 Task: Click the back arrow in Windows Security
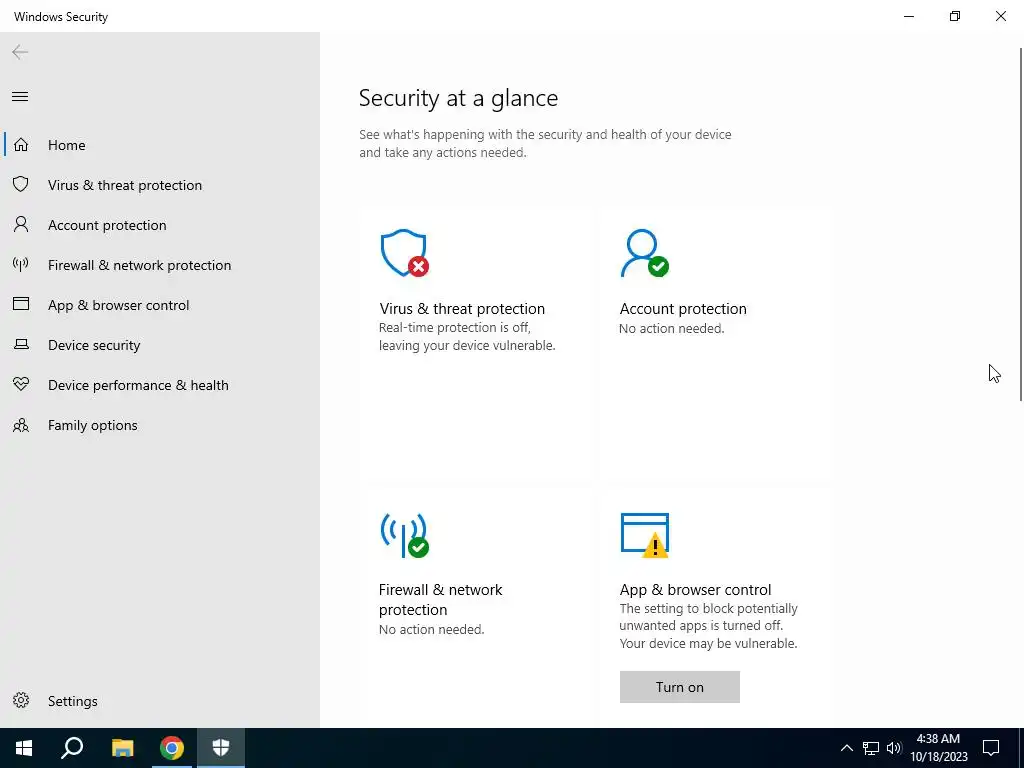click(x=20, y=52)
